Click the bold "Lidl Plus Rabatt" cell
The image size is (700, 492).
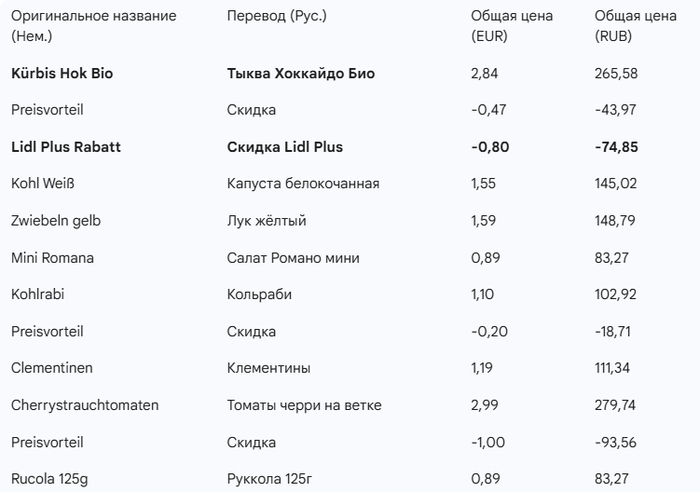point(65,147)
